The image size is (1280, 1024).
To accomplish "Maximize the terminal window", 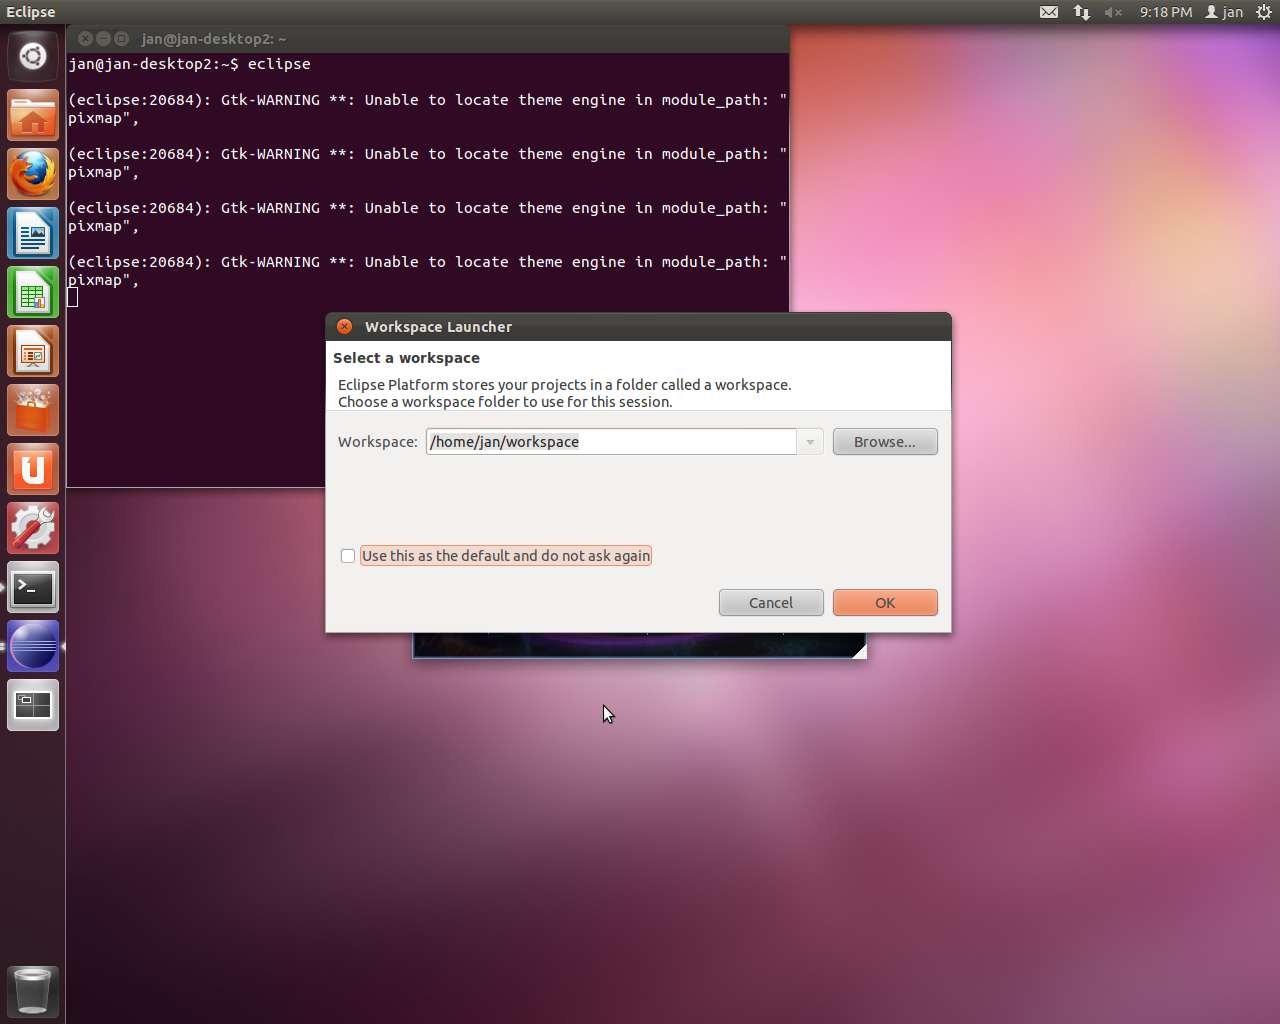I will coord(122,38).
